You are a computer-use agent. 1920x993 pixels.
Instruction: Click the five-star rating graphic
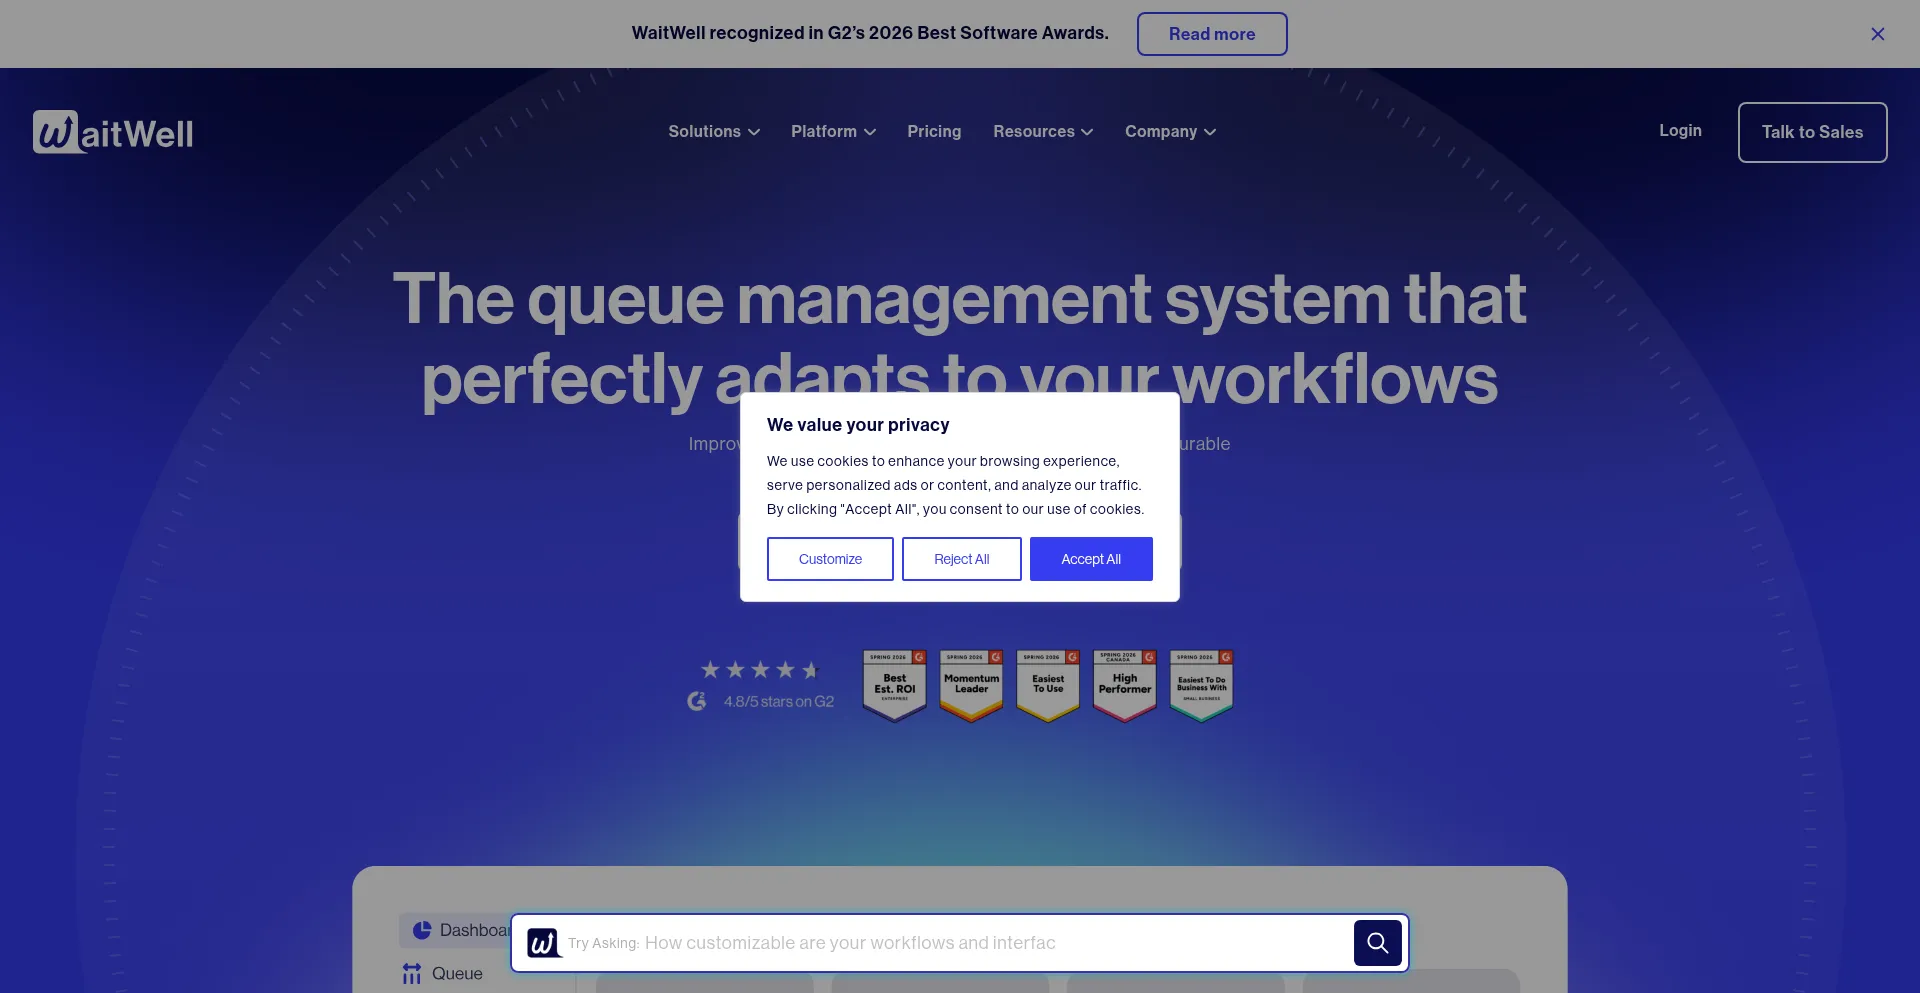pyautogui.click(x=760, y=669)
